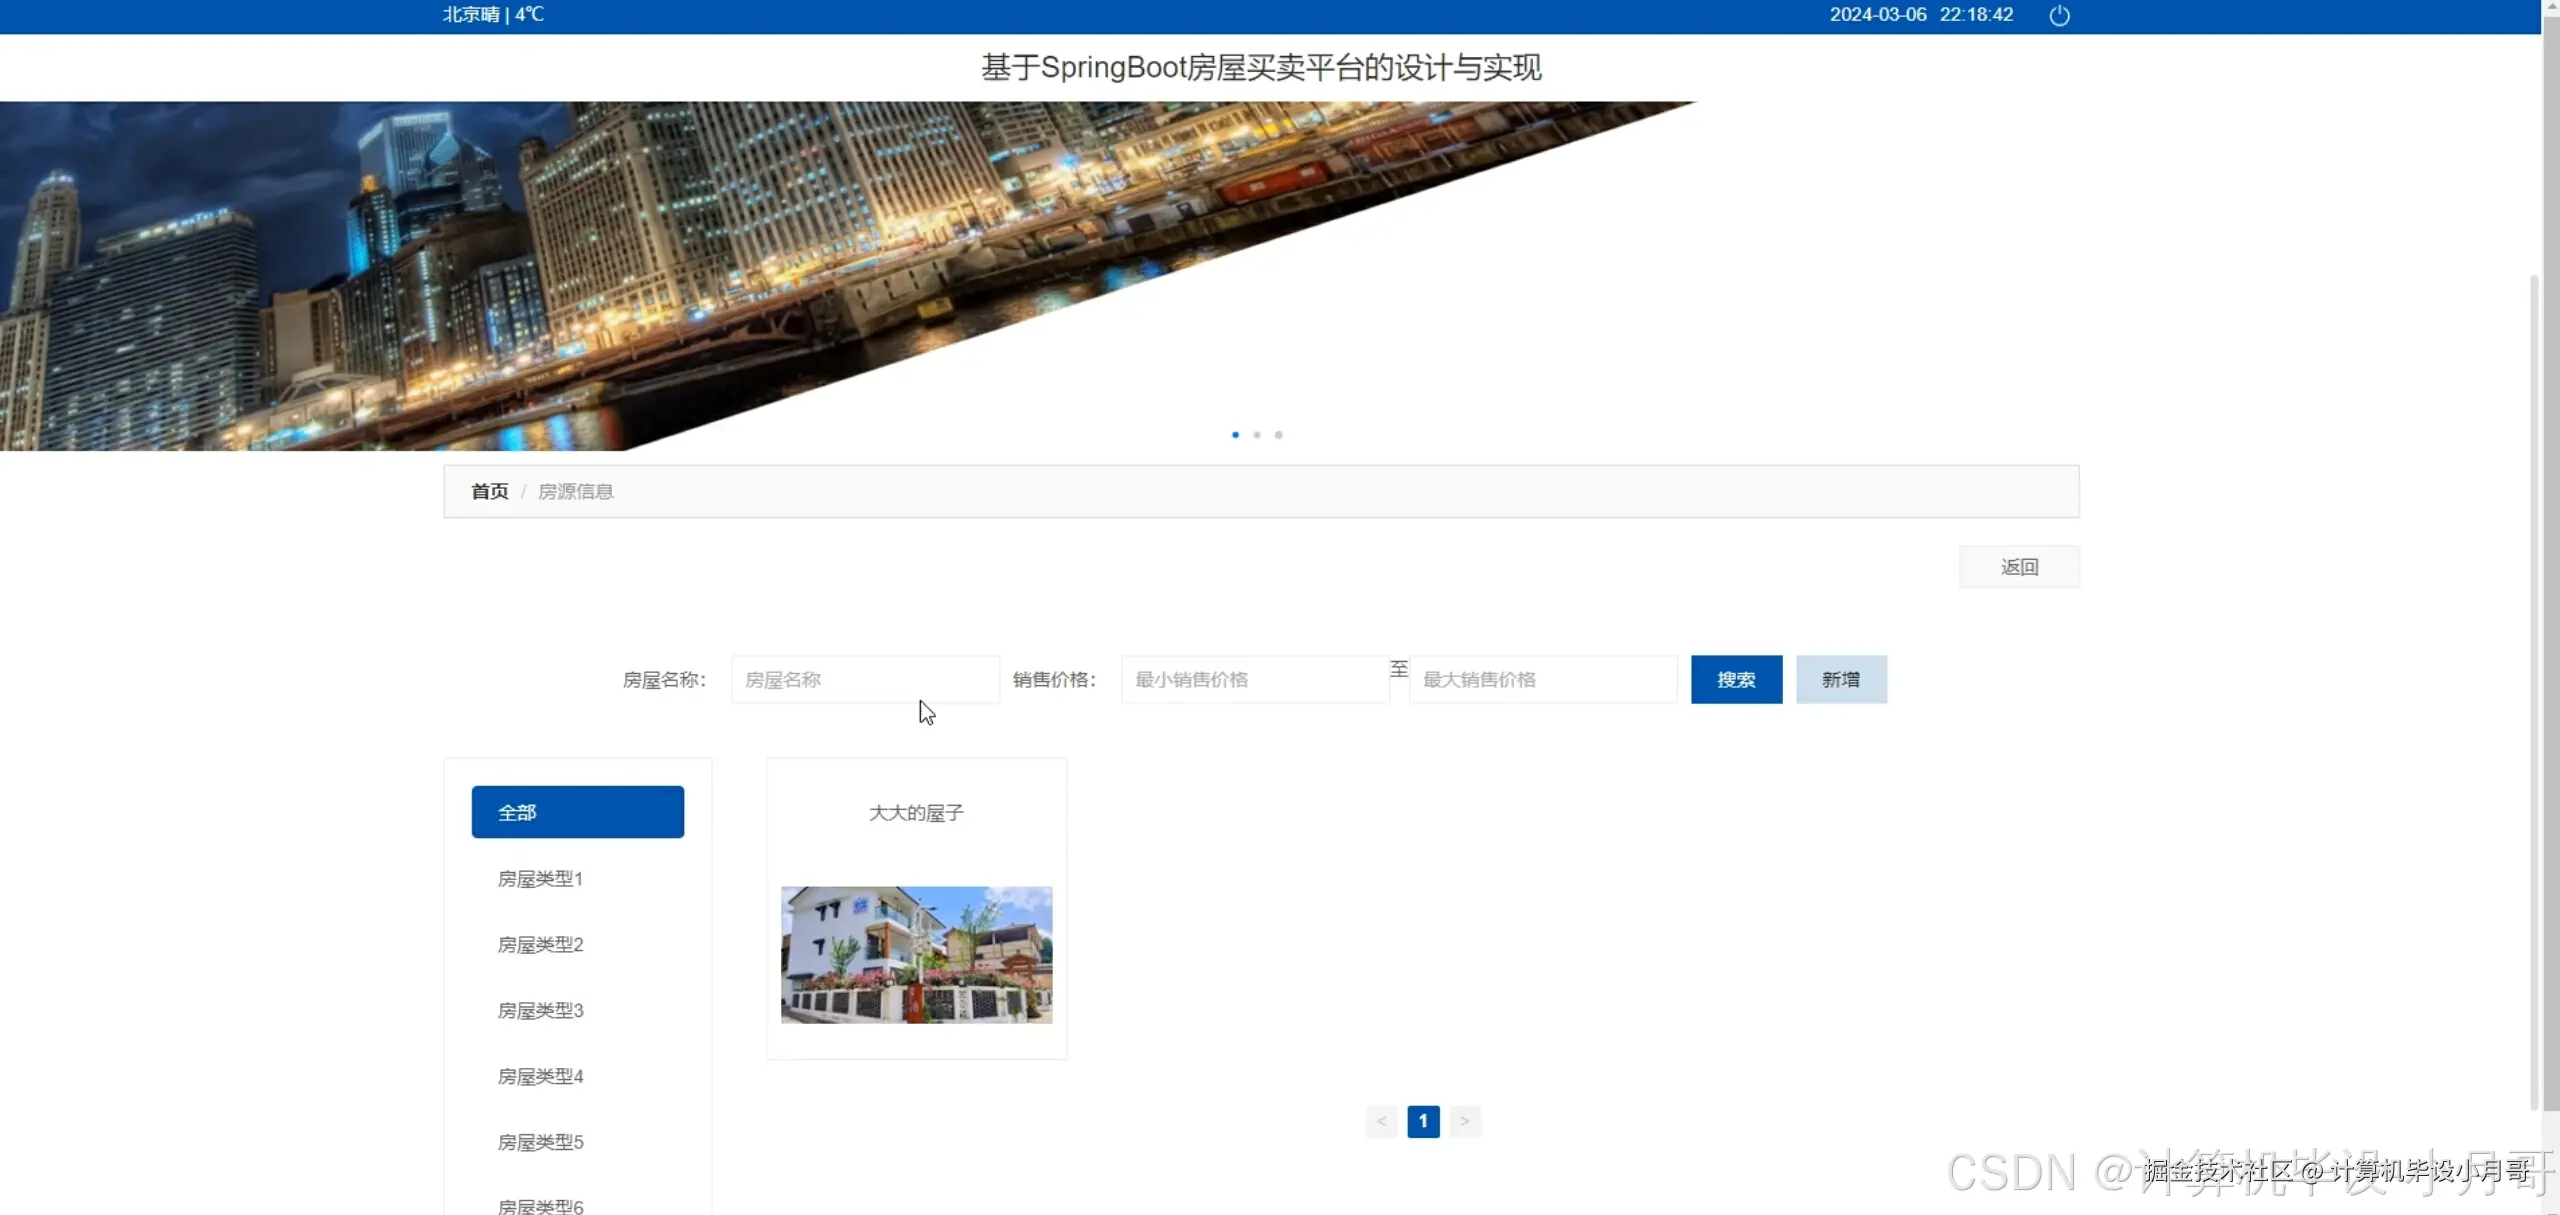The height and width of the screenshot is (1215, 2560).
Task: Click the weather display 北京晴 | 4℃
Action: pyautogui.click(x=492, y=15)
